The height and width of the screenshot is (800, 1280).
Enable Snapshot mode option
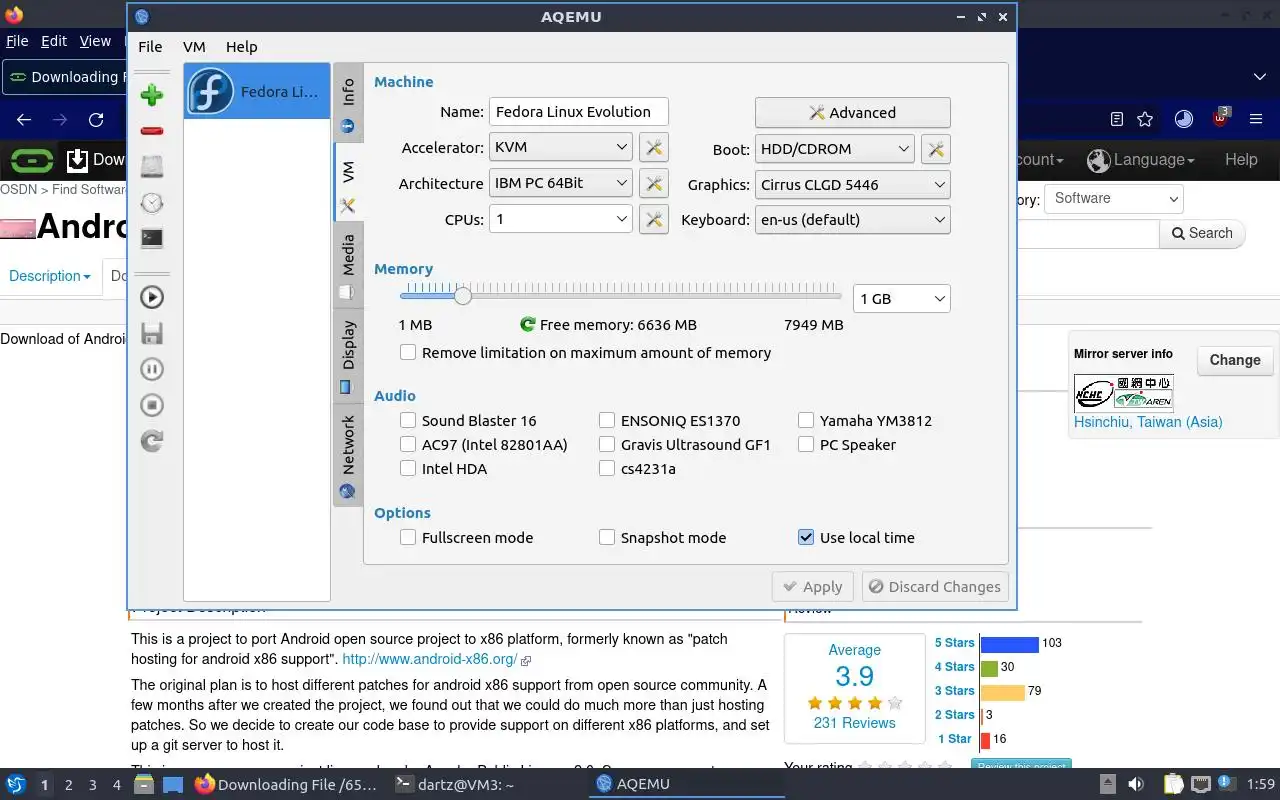tap(607, 537)
